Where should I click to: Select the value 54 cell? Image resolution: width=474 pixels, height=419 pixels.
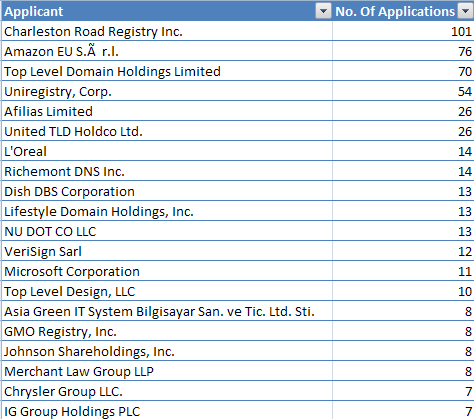pos(403,91)
